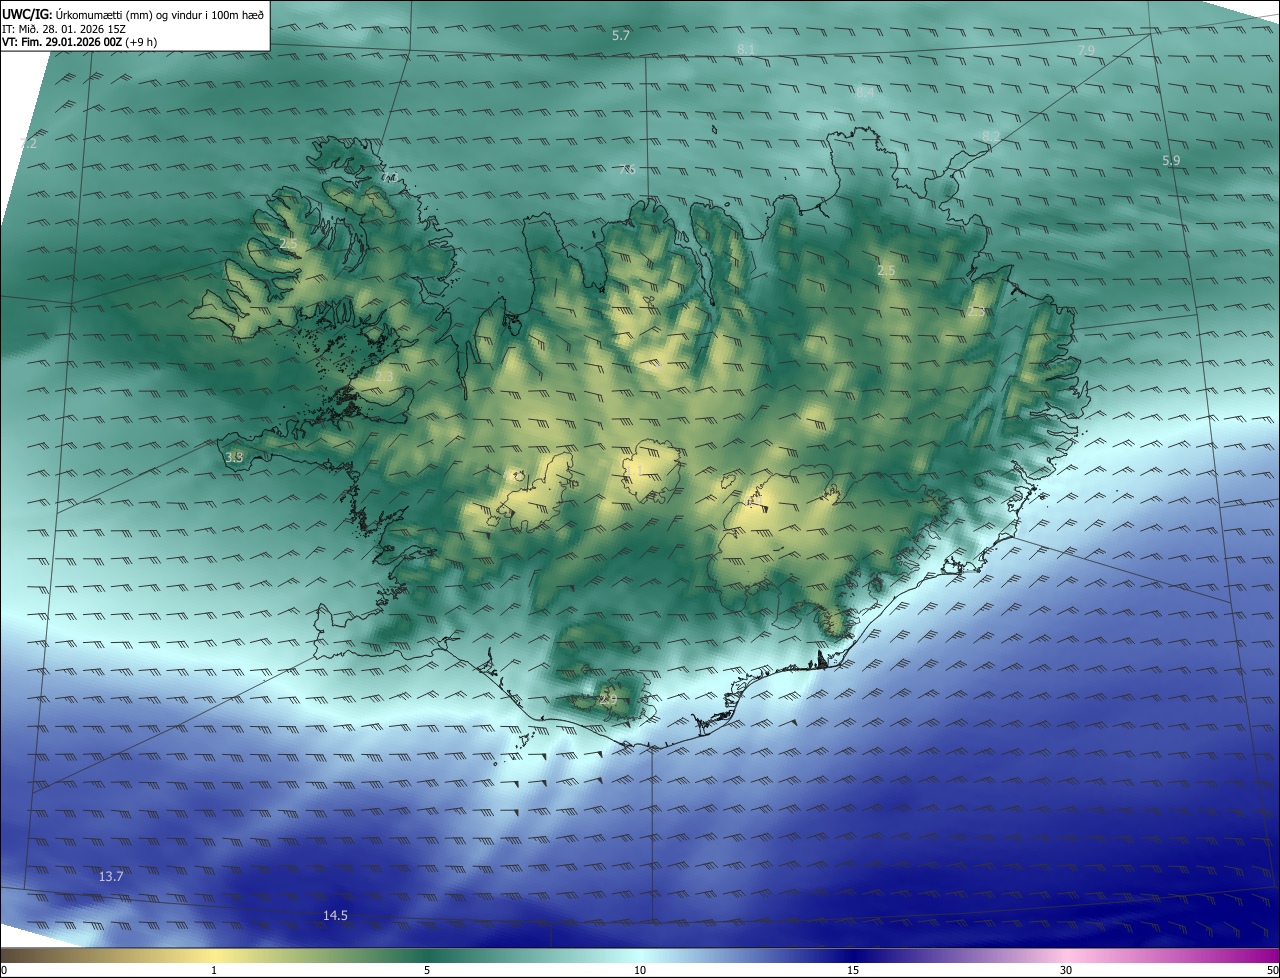Click the 5.7 value label on the map

(621, 36)
